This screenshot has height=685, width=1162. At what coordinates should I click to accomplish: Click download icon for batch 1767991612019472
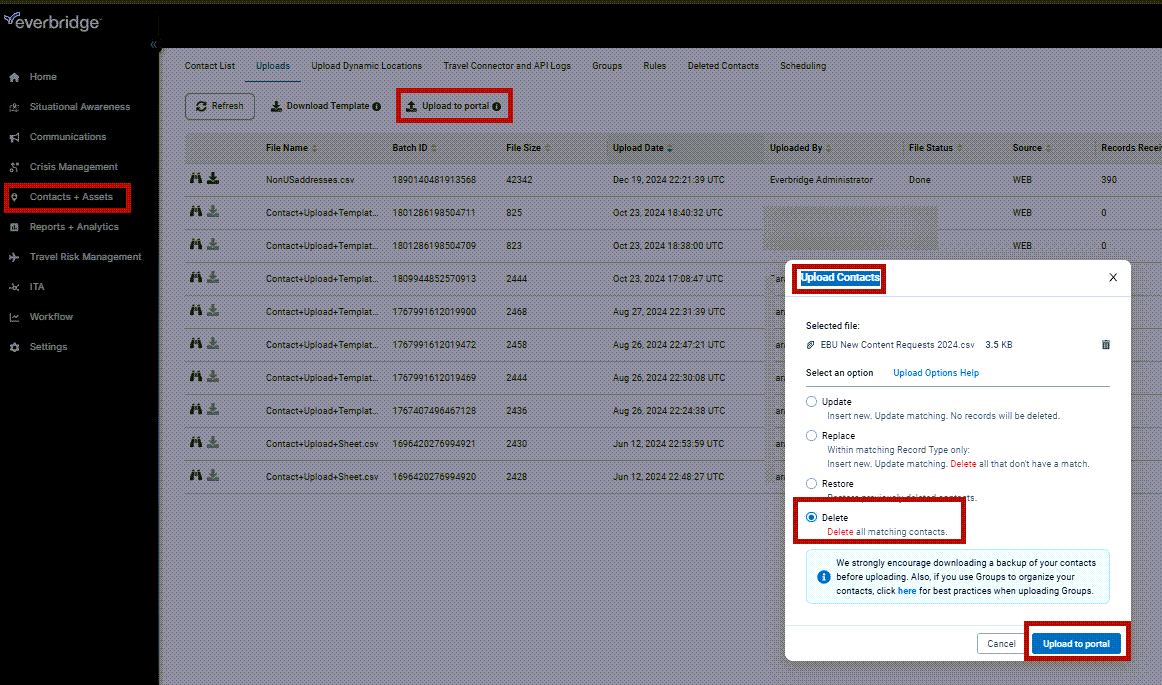213,343
